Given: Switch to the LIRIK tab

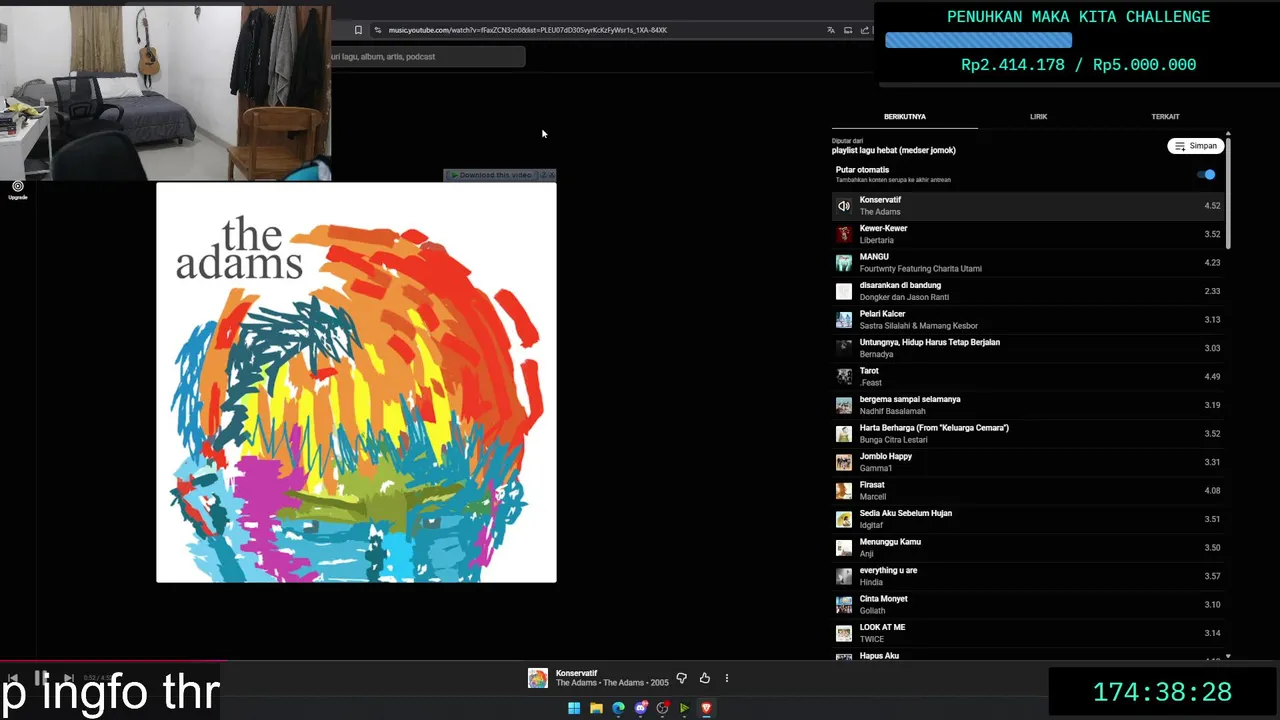Looking at the screenshot, I should coord(1039,117).
